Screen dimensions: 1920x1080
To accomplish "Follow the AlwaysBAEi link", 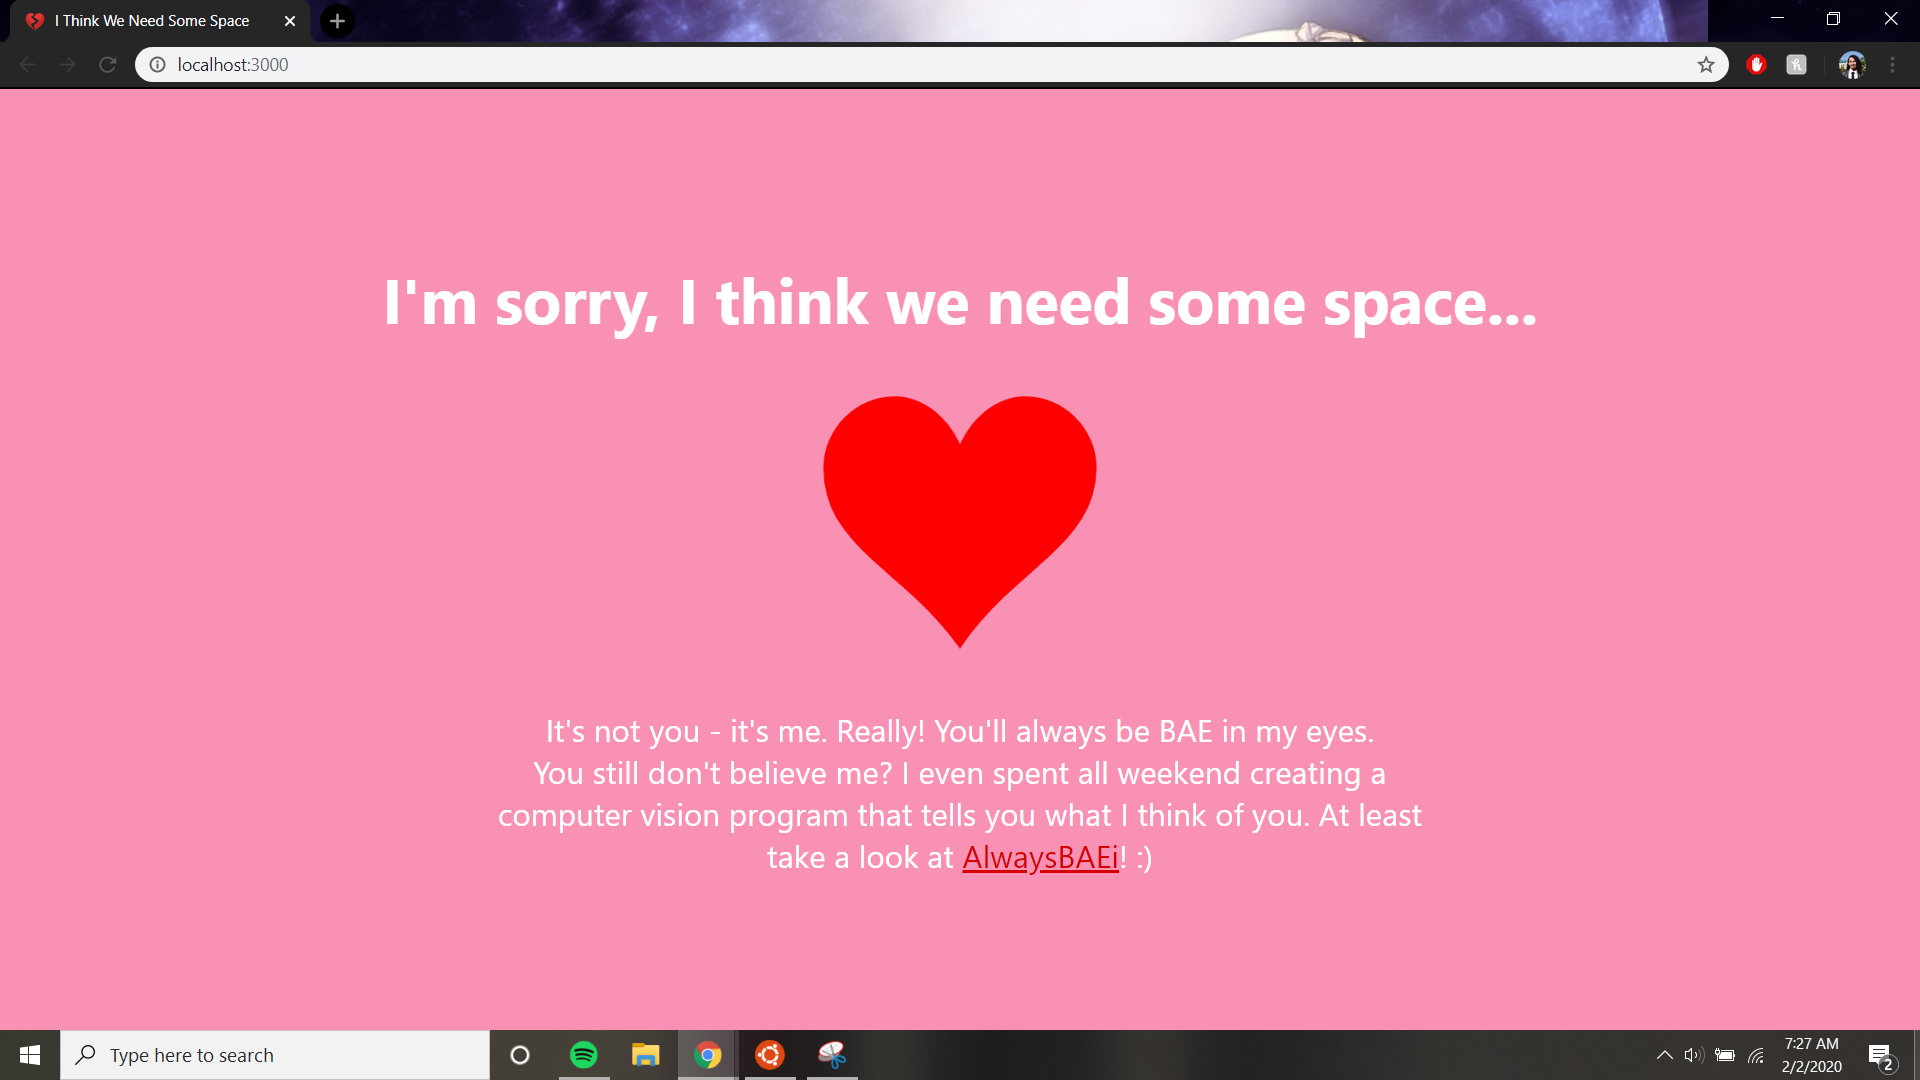I will tap(1040, 858).
